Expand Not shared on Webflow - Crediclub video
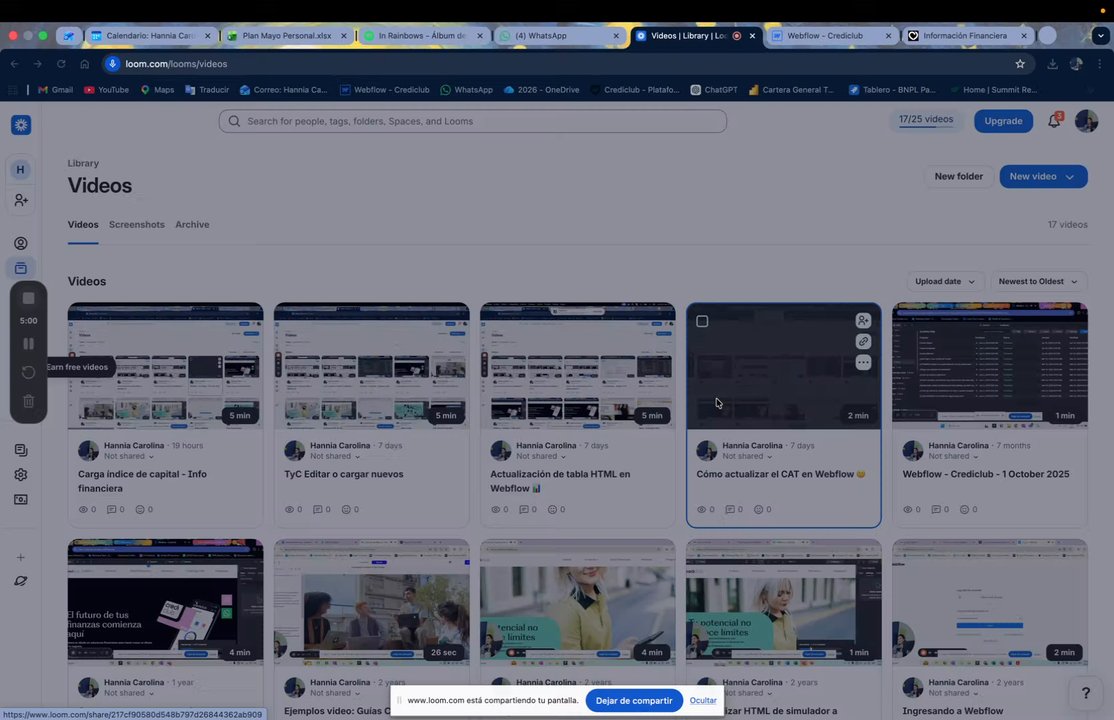The width and height of the screenshot is (1114, 720). click(953, 456)
